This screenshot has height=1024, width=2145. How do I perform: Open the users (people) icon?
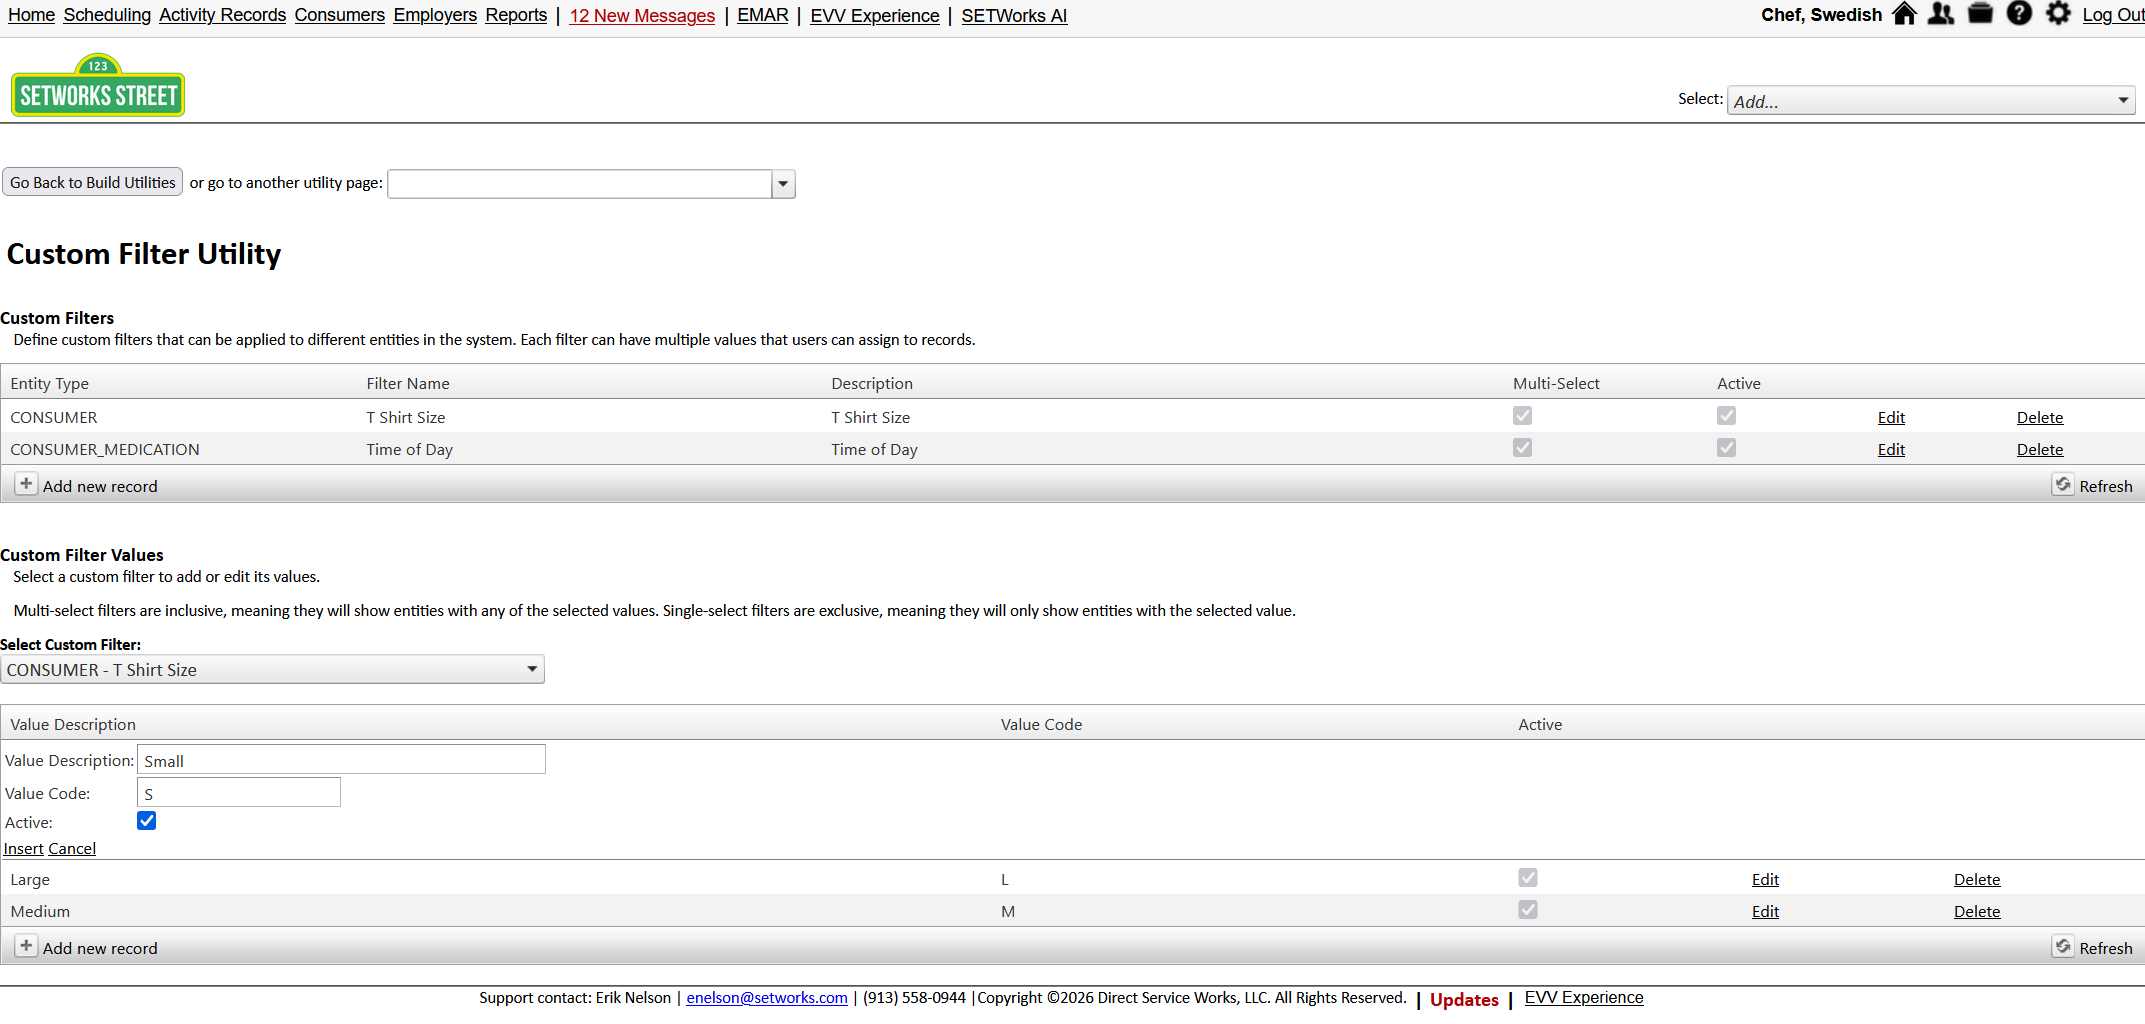(1941, 14)
